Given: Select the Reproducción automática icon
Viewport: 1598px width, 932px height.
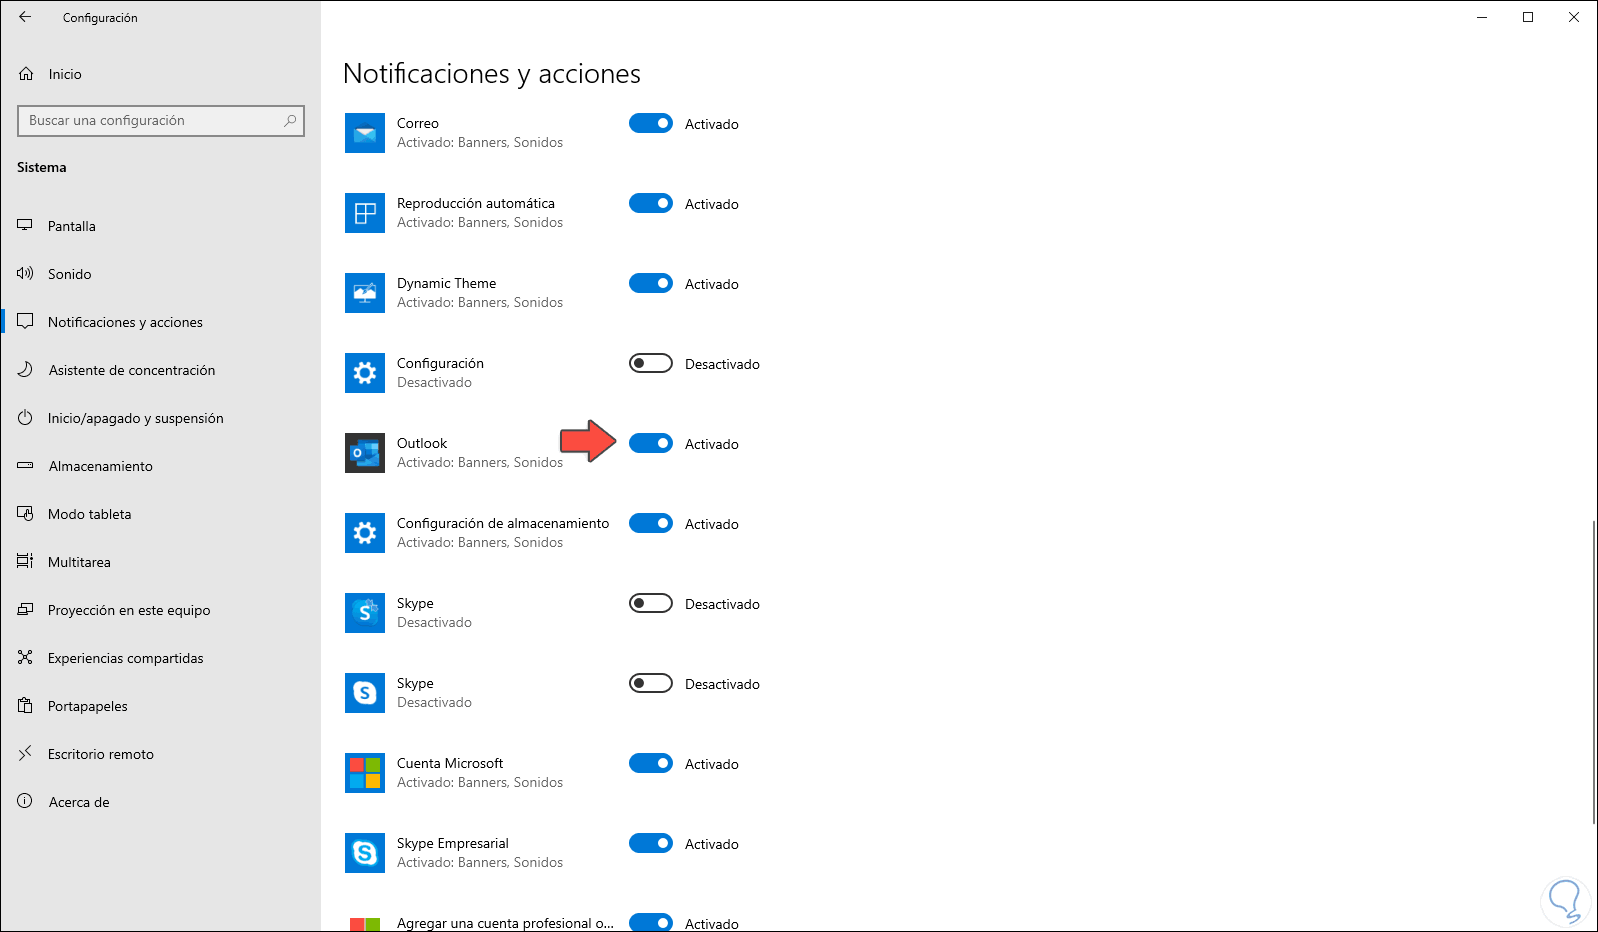Looking at the screenshot, I should [x=365, y=213].
